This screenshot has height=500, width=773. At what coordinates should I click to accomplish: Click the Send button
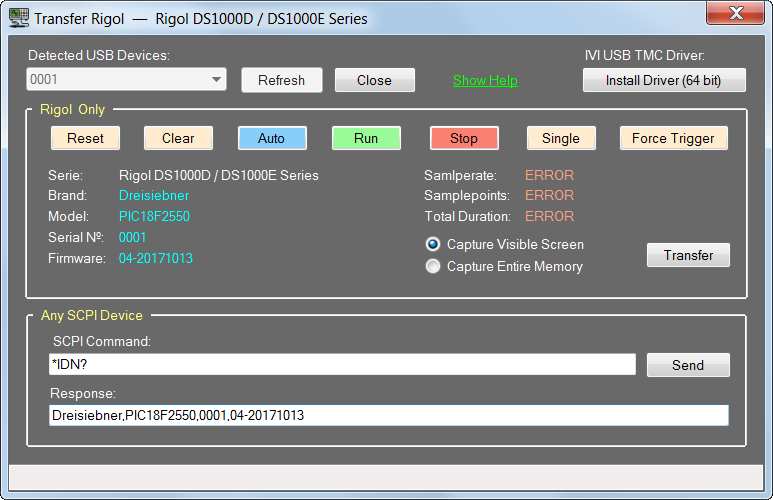coord(688,365)
